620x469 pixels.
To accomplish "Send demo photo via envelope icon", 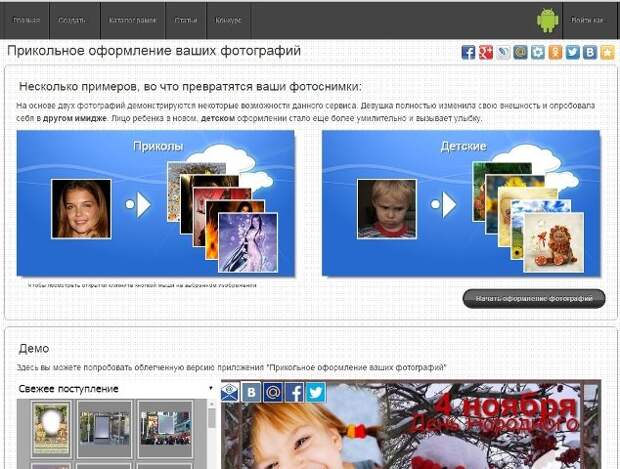I will [230, 392].
